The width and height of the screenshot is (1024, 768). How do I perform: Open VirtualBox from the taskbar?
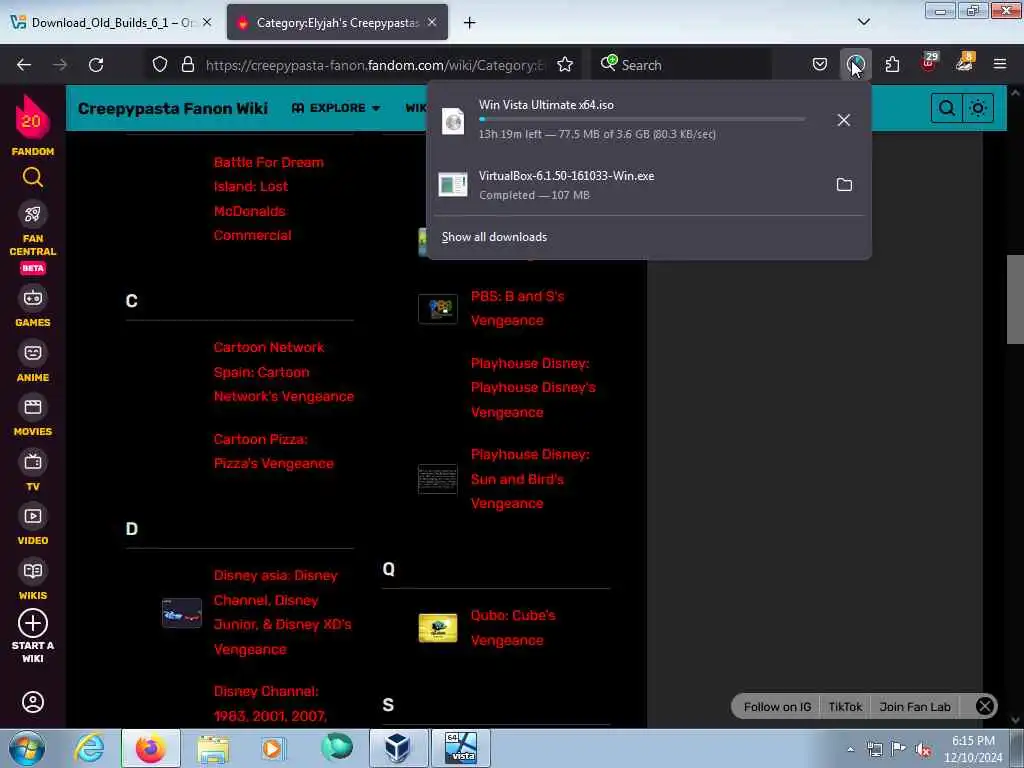click(398, 748)
